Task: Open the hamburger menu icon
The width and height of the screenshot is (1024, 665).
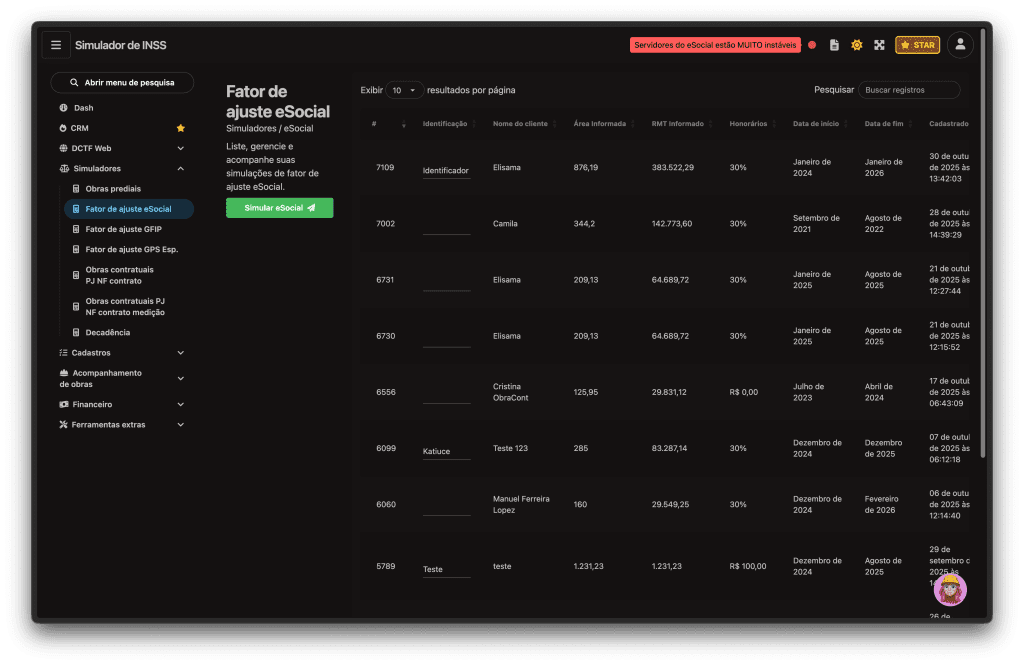Action: coord(56,45)
